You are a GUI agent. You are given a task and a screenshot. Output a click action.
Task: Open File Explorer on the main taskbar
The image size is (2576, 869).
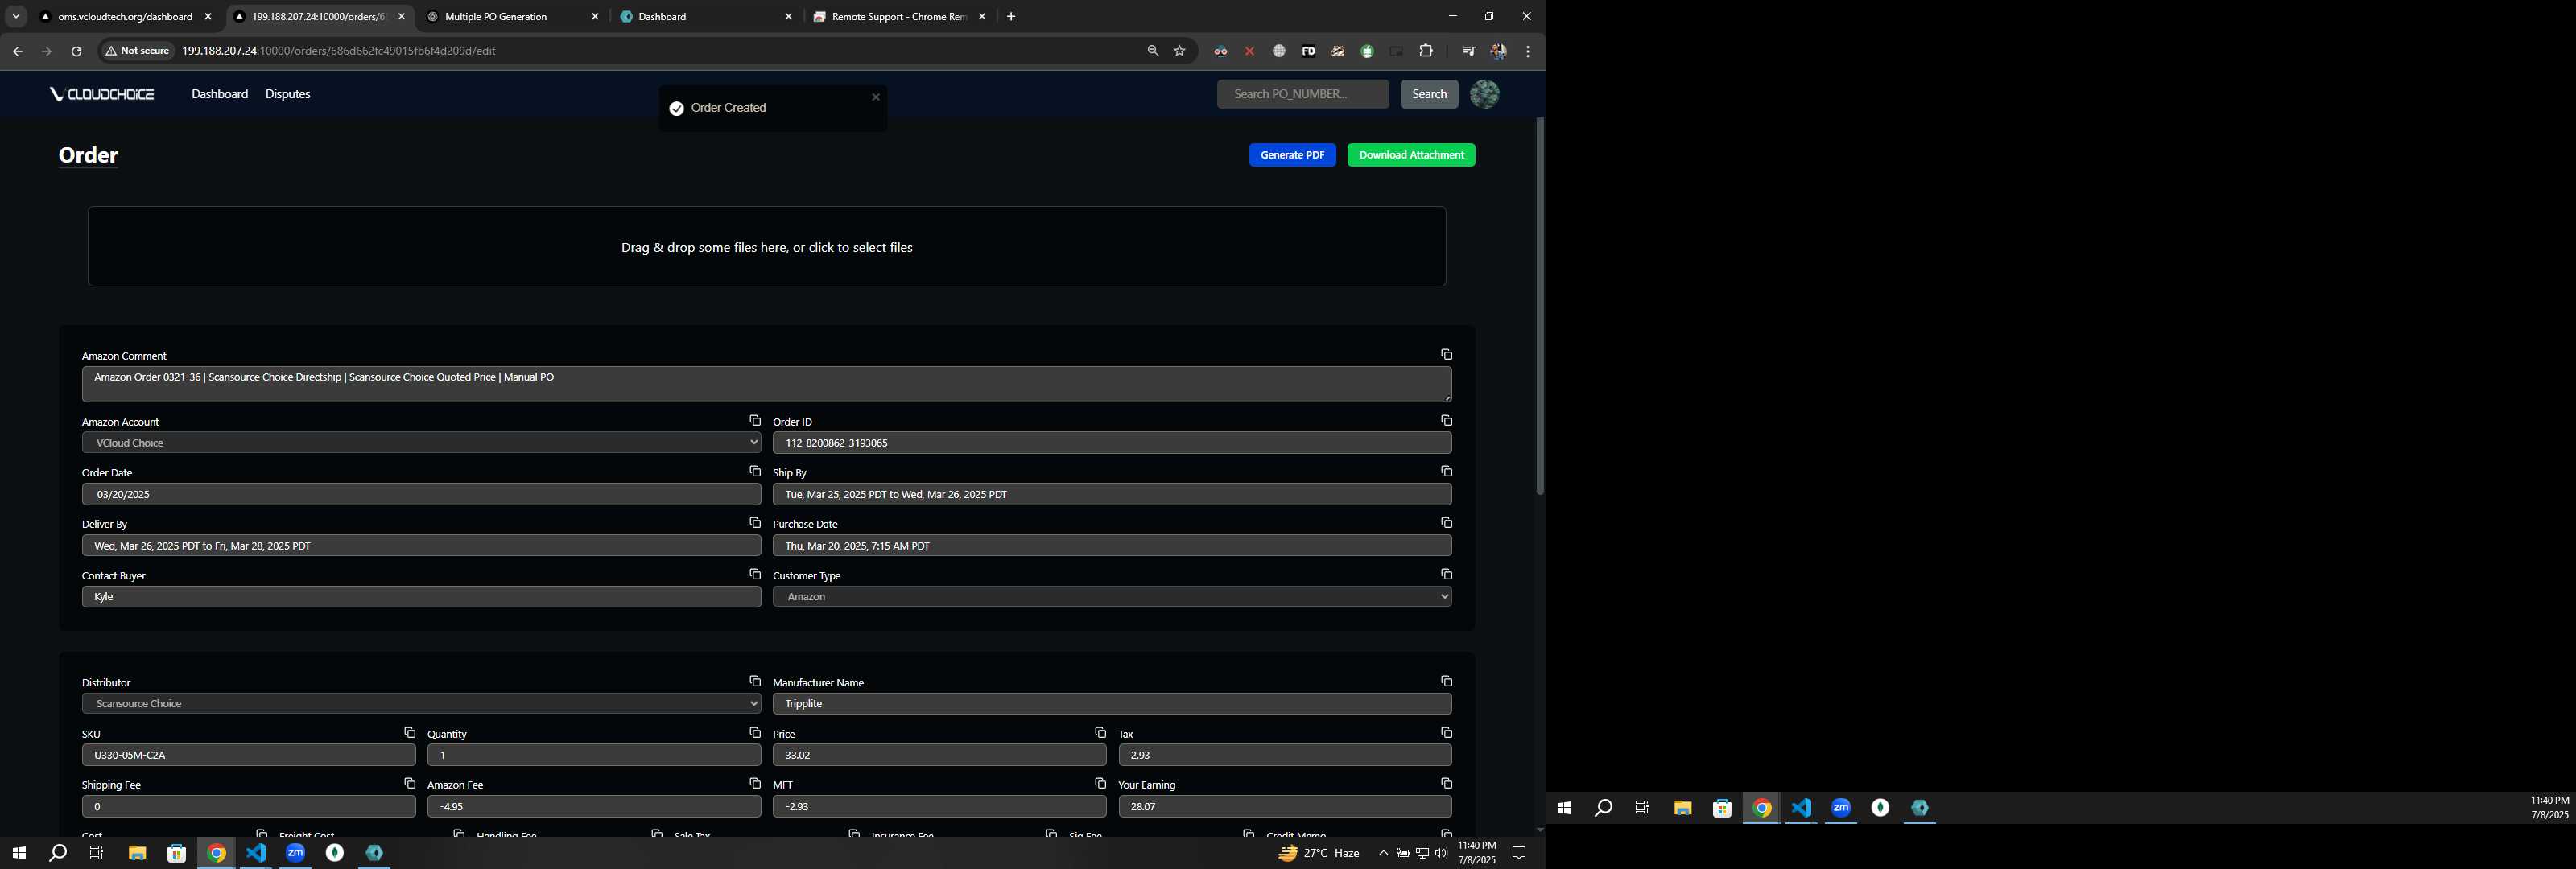click(137, 853)
